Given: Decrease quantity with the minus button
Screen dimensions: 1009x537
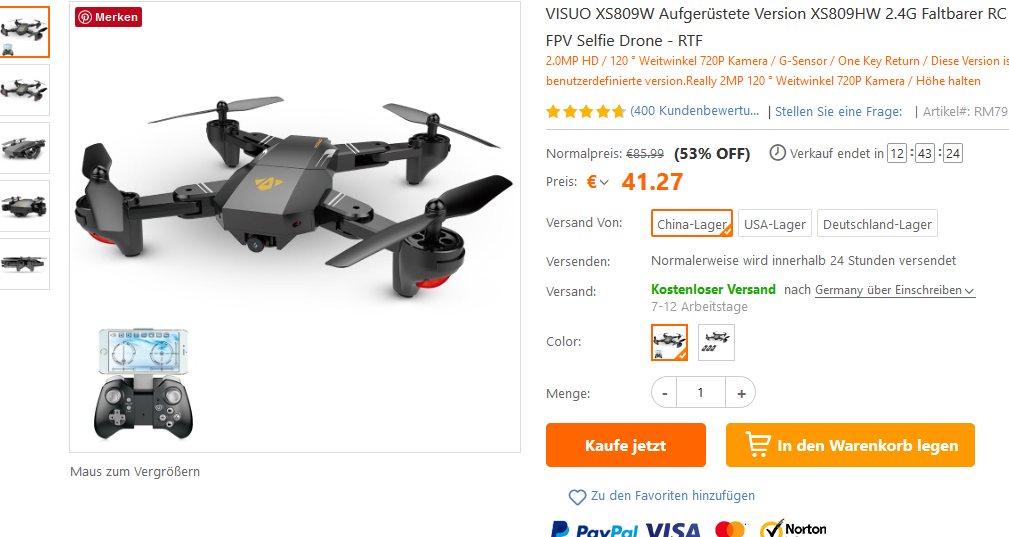Looking at the screenshot, I should point(664,393).
